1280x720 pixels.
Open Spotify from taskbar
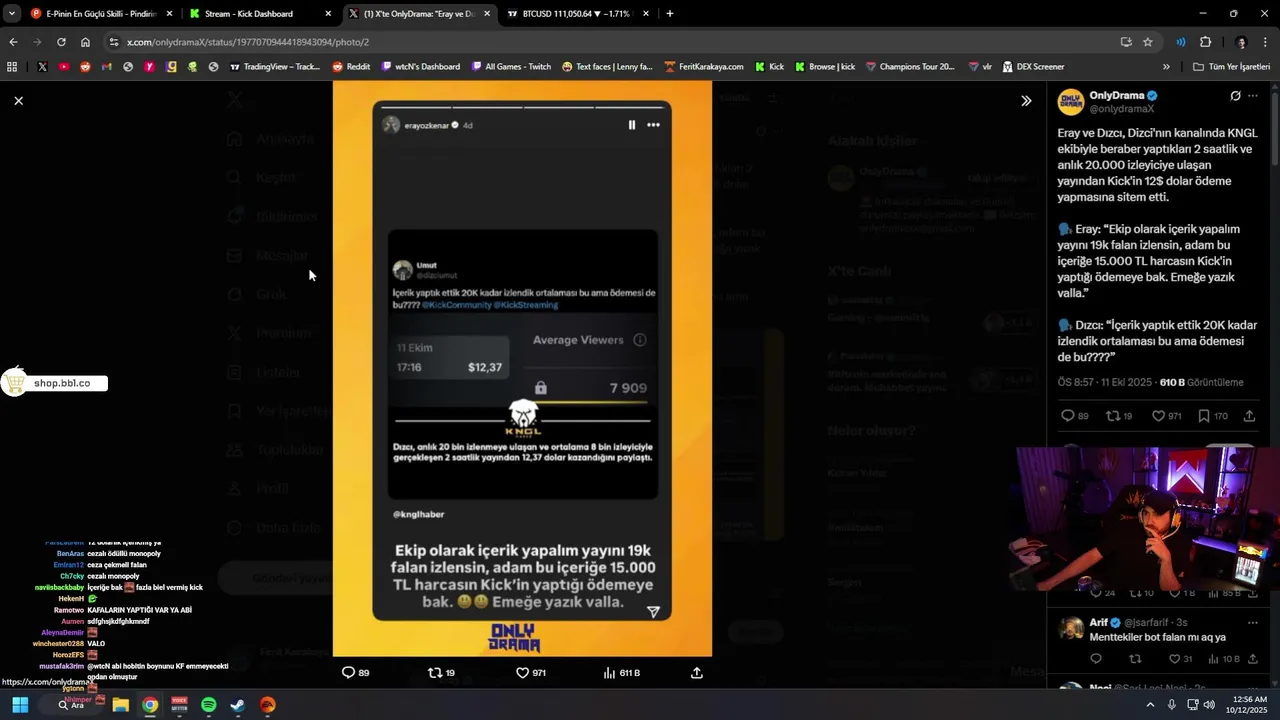click(x=208, y=705)
